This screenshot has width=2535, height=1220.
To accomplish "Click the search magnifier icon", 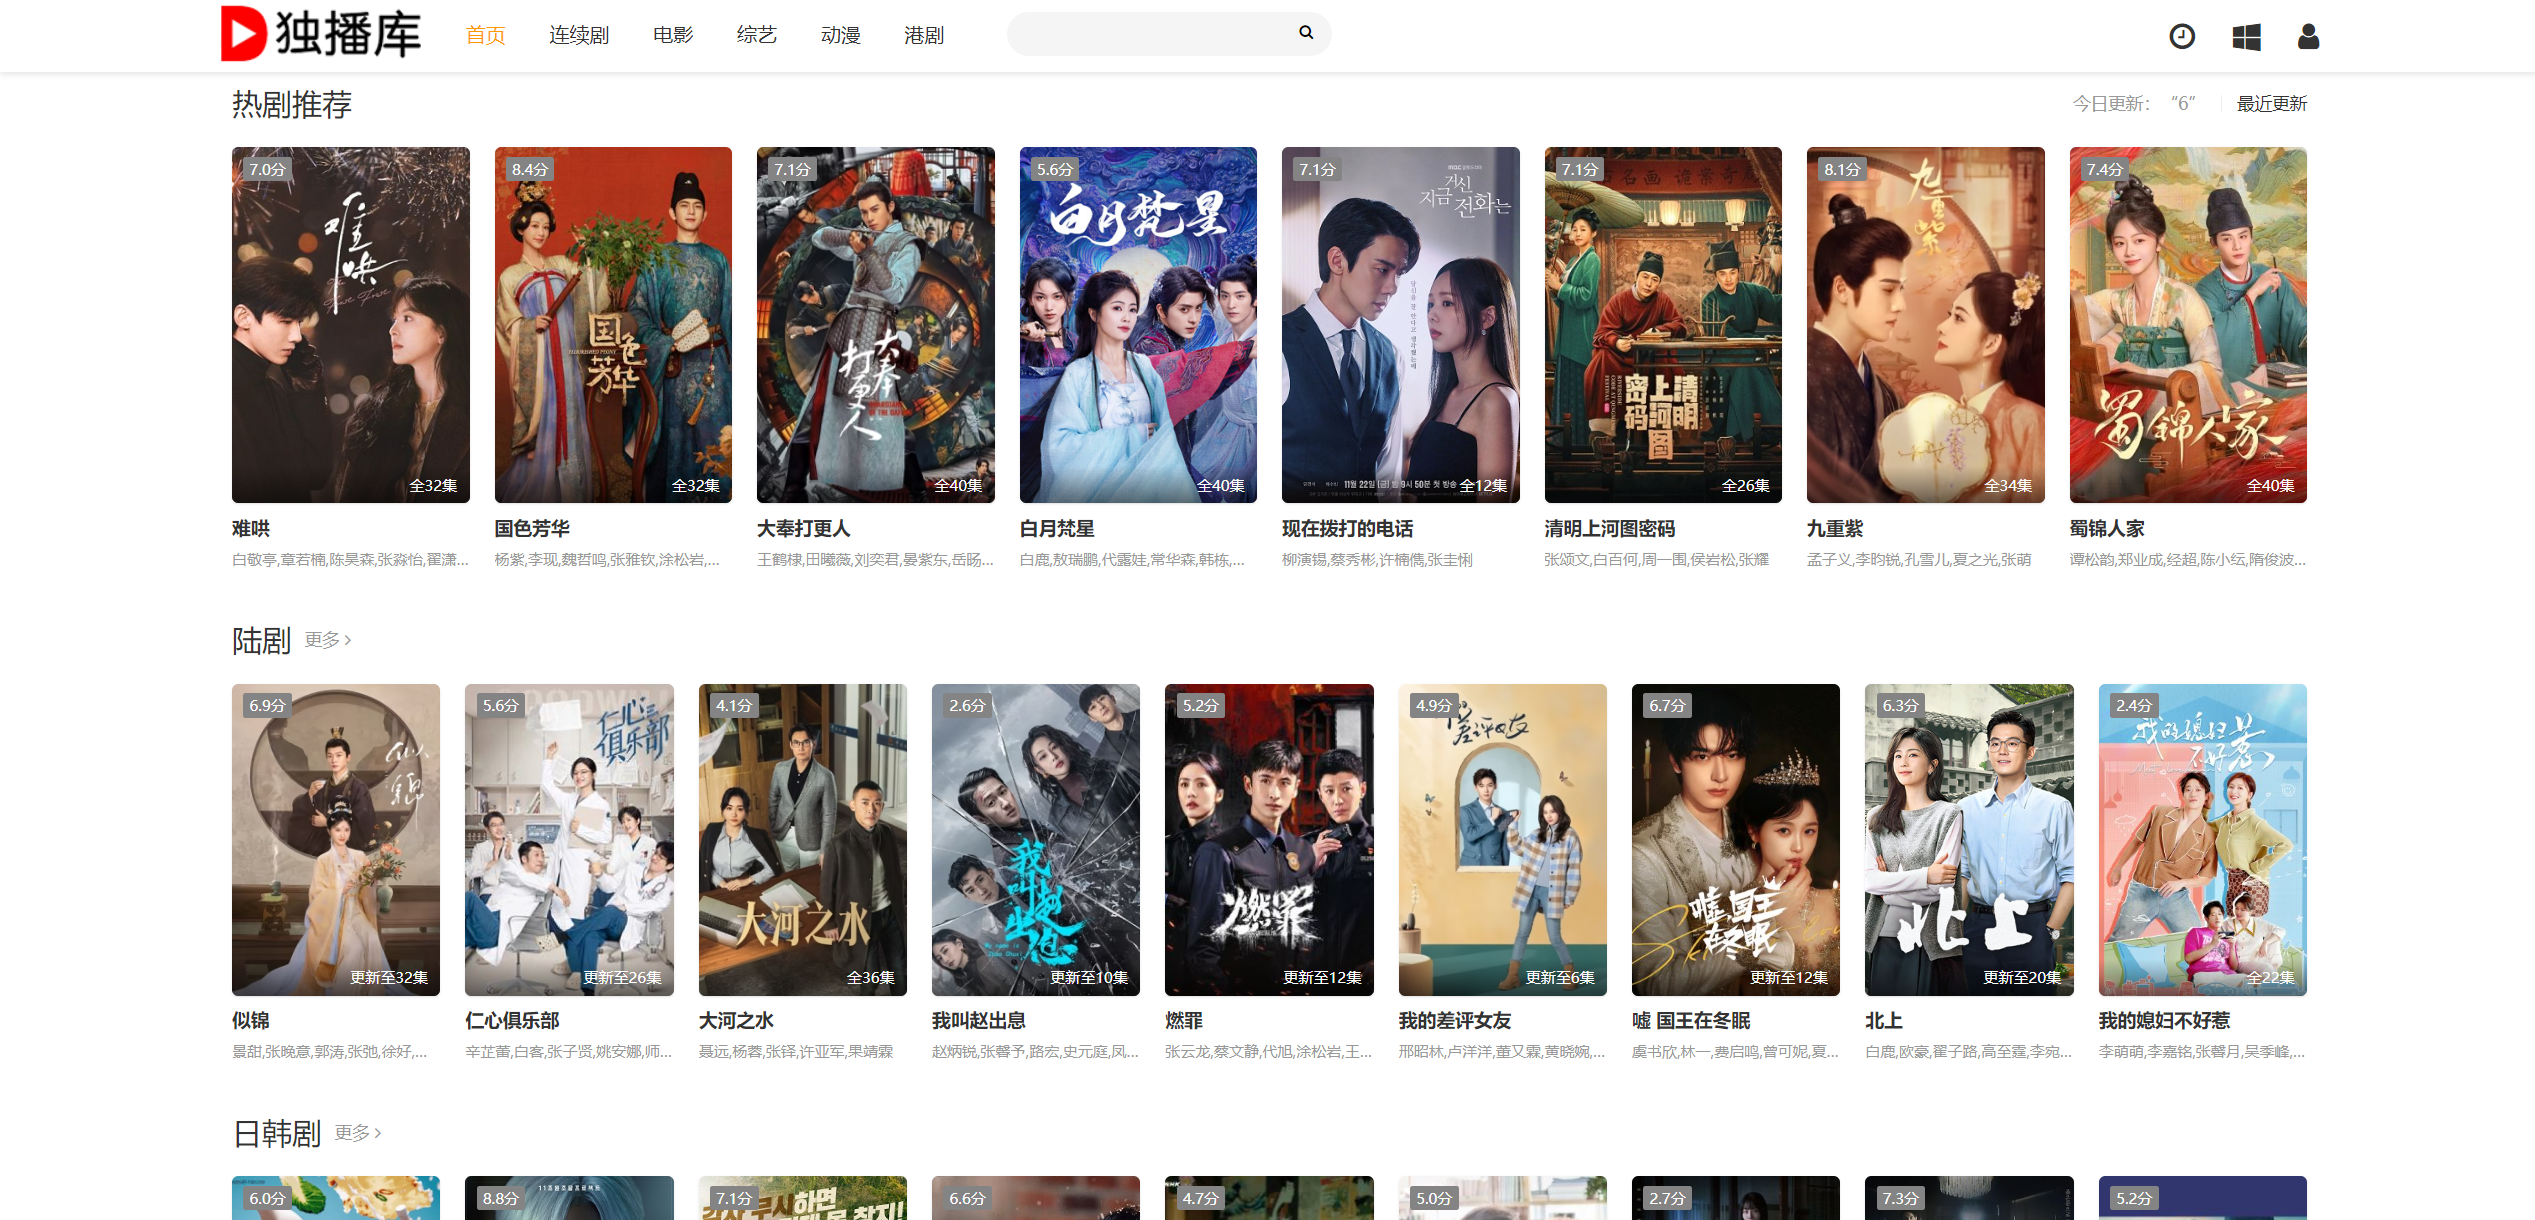I will (1306, 33).
